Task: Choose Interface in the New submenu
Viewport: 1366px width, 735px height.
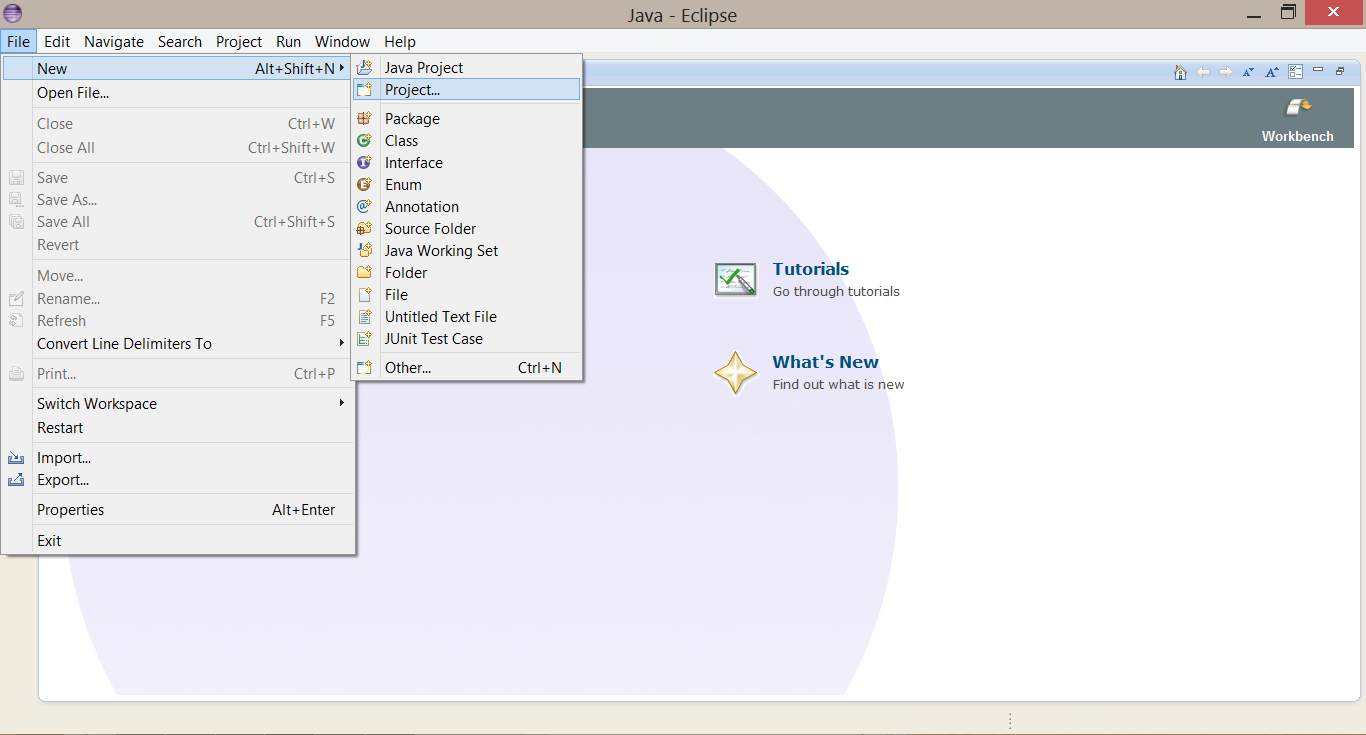Action: point(413,163)
